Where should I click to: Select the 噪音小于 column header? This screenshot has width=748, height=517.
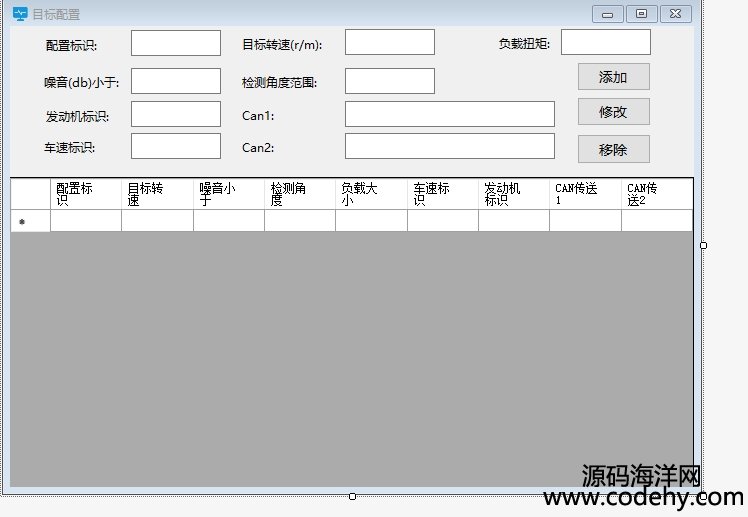pyautogui.click(x=229, y=194)
